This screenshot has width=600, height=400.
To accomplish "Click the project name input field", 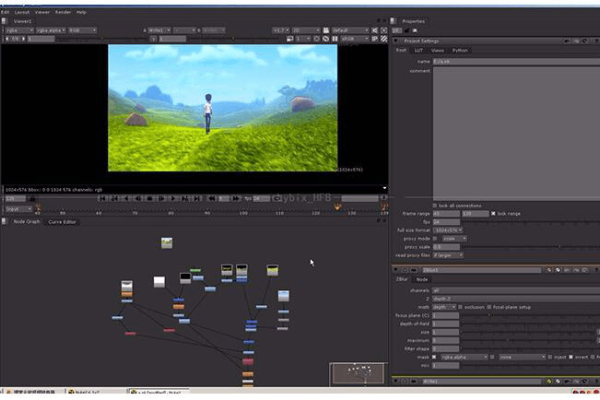I will [x=512, y=60].
